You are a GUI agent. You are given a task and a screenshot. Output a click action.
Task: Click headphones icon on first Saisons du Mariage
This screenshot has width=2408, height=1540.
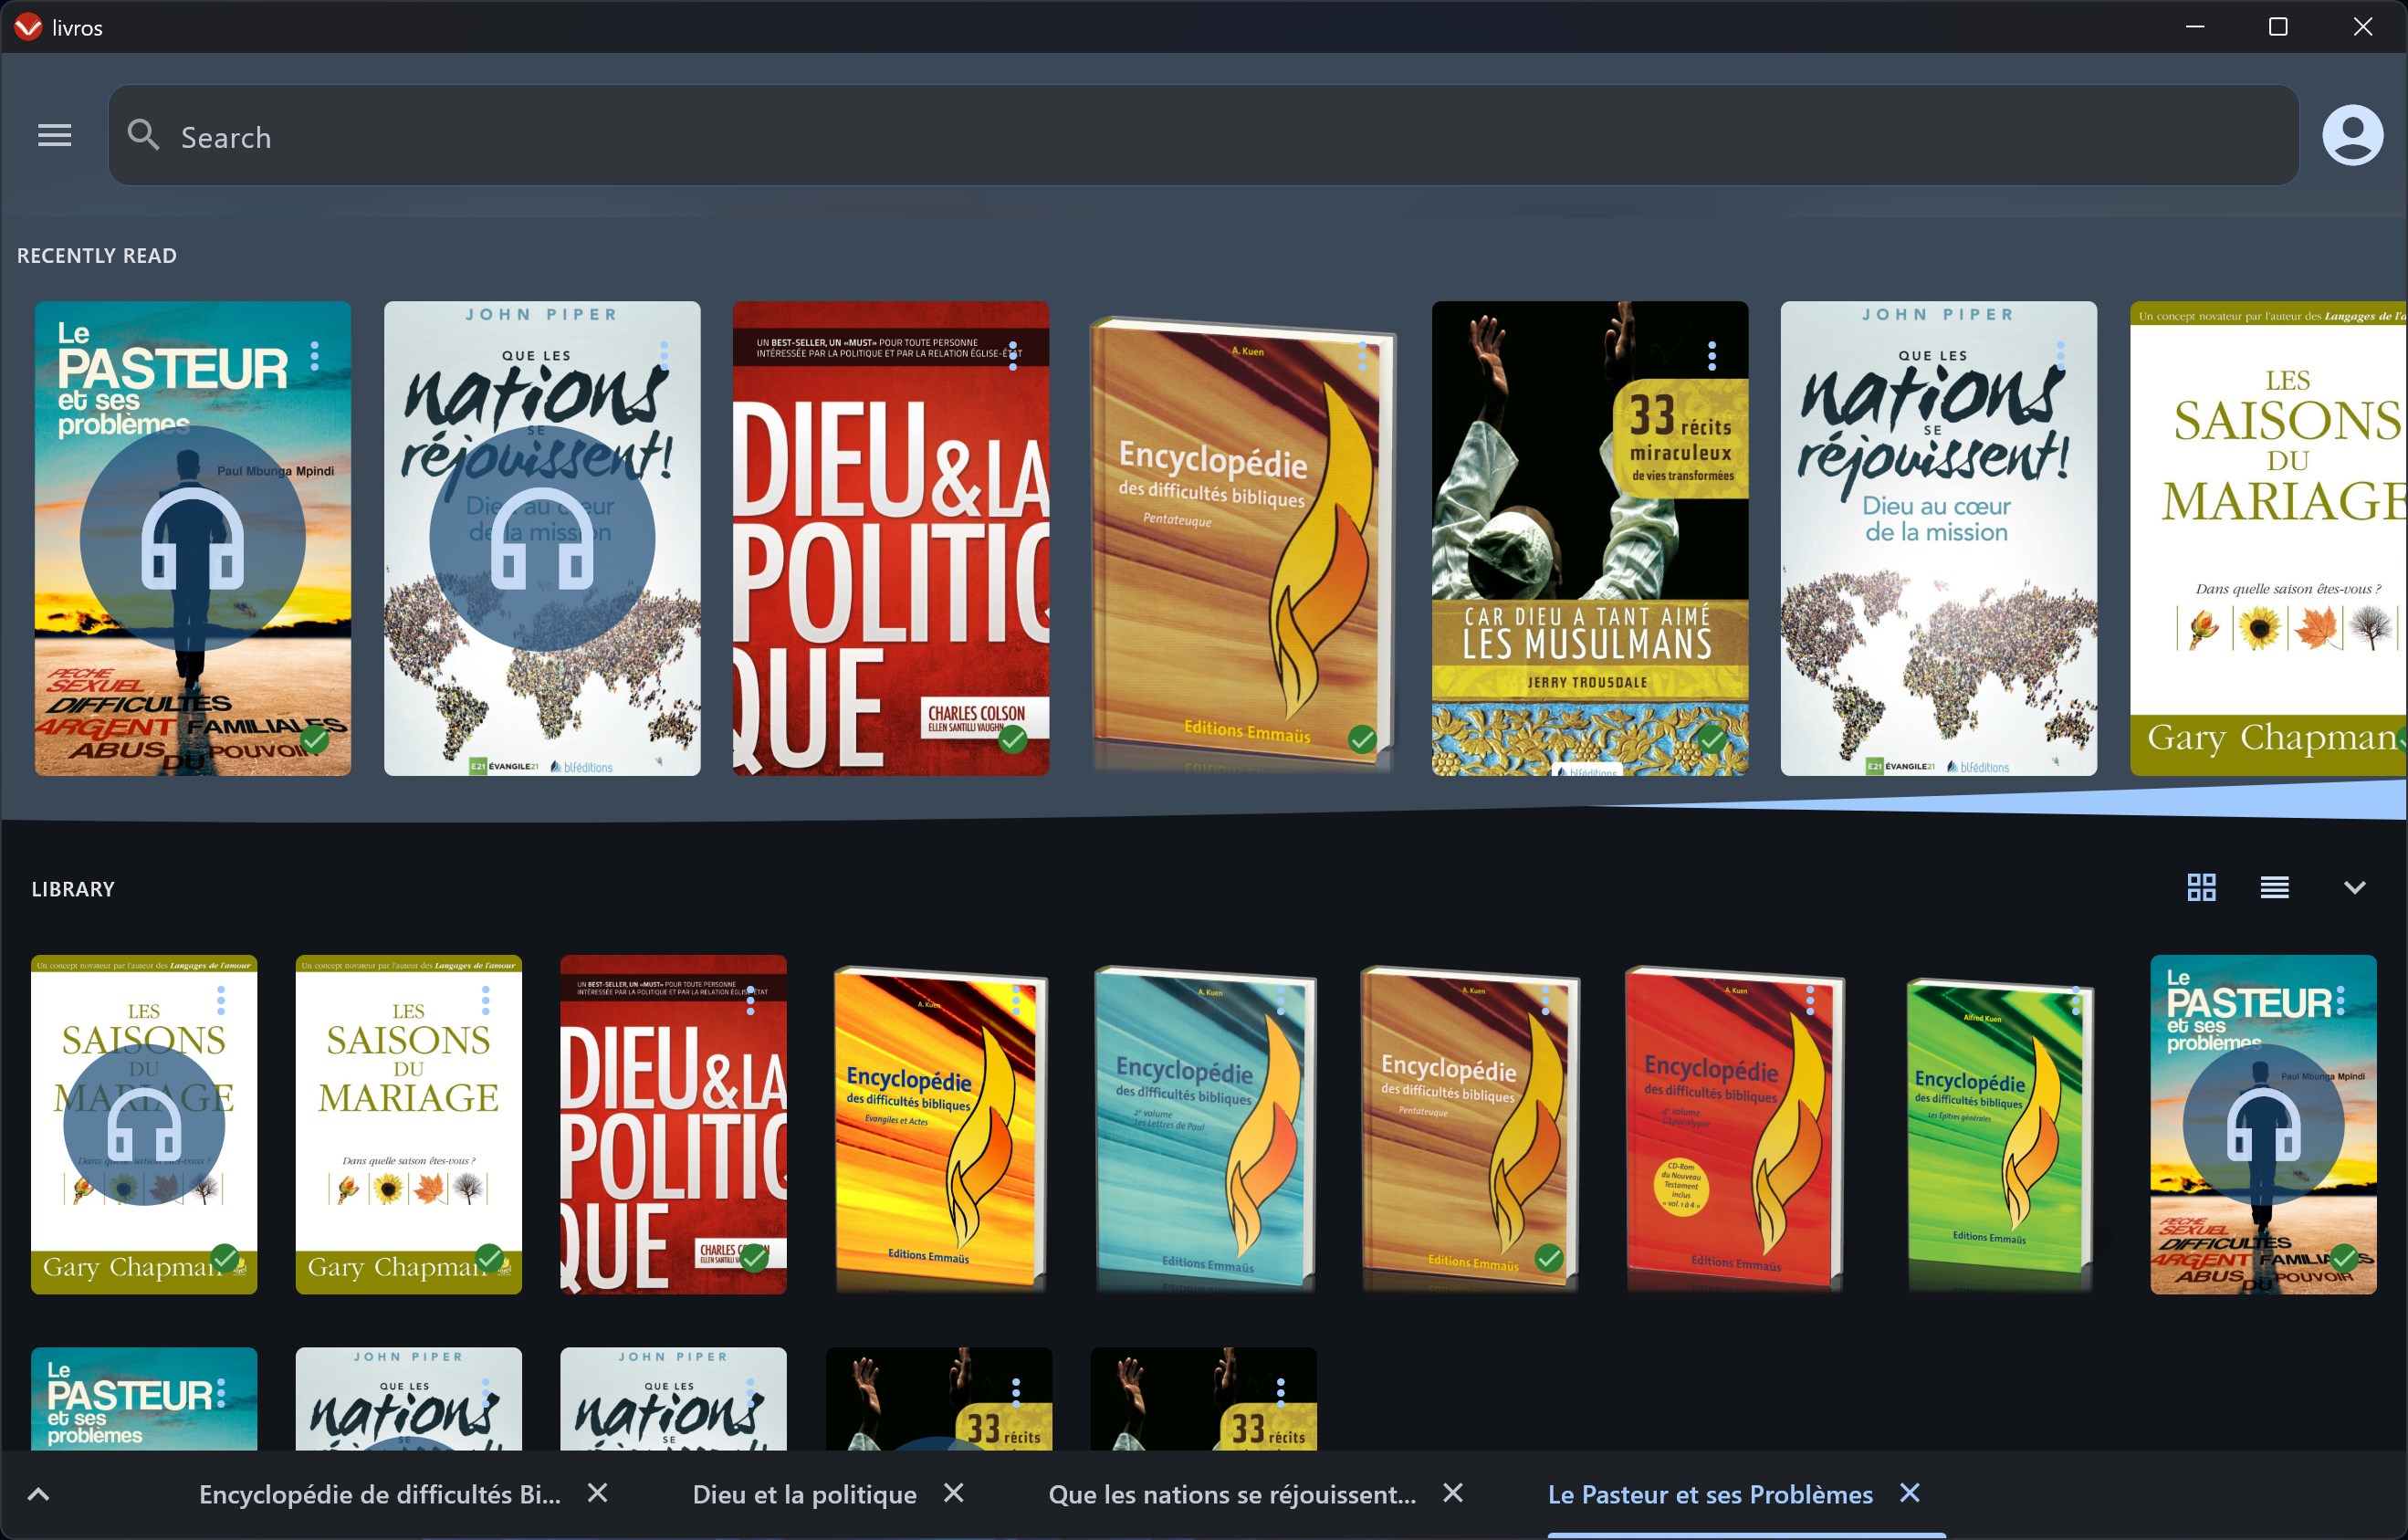(144, 1125)
